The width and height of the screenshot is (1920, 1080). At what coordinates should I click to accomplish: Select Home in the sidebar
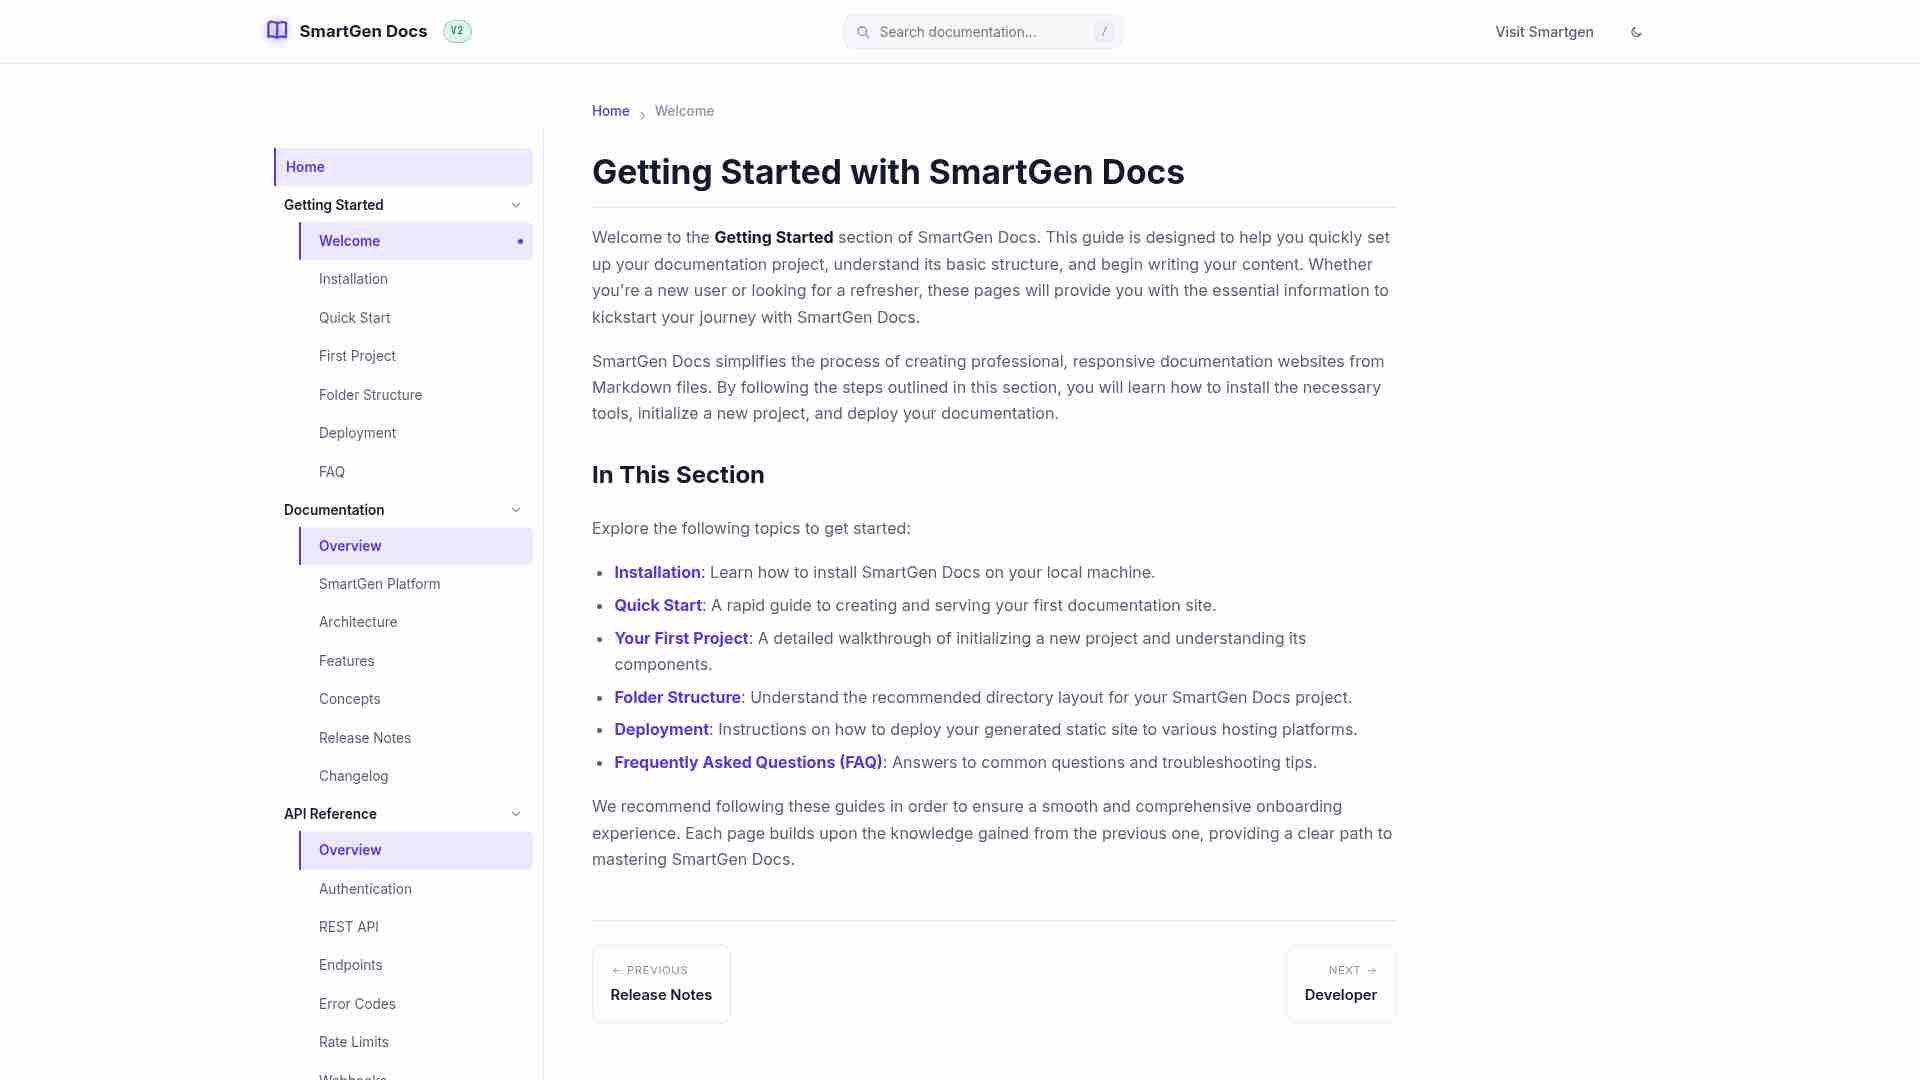coord(403,167)
